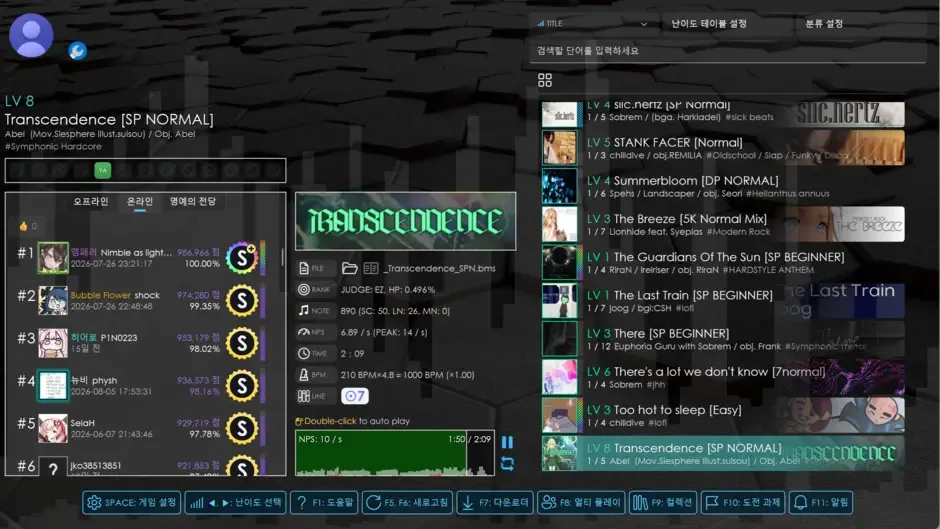Switch to the 오프라인 tab

click(91, 202)
